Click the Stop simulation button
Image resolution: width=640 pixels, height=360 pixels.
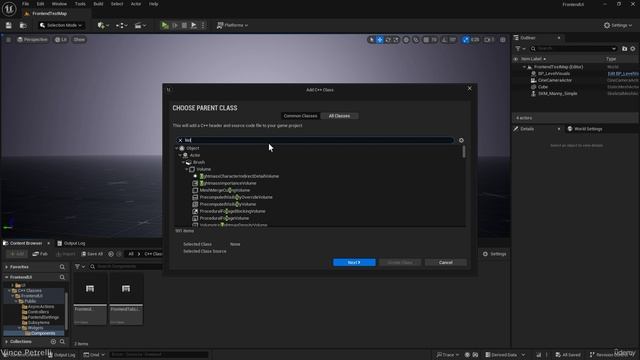click(184, 25)
